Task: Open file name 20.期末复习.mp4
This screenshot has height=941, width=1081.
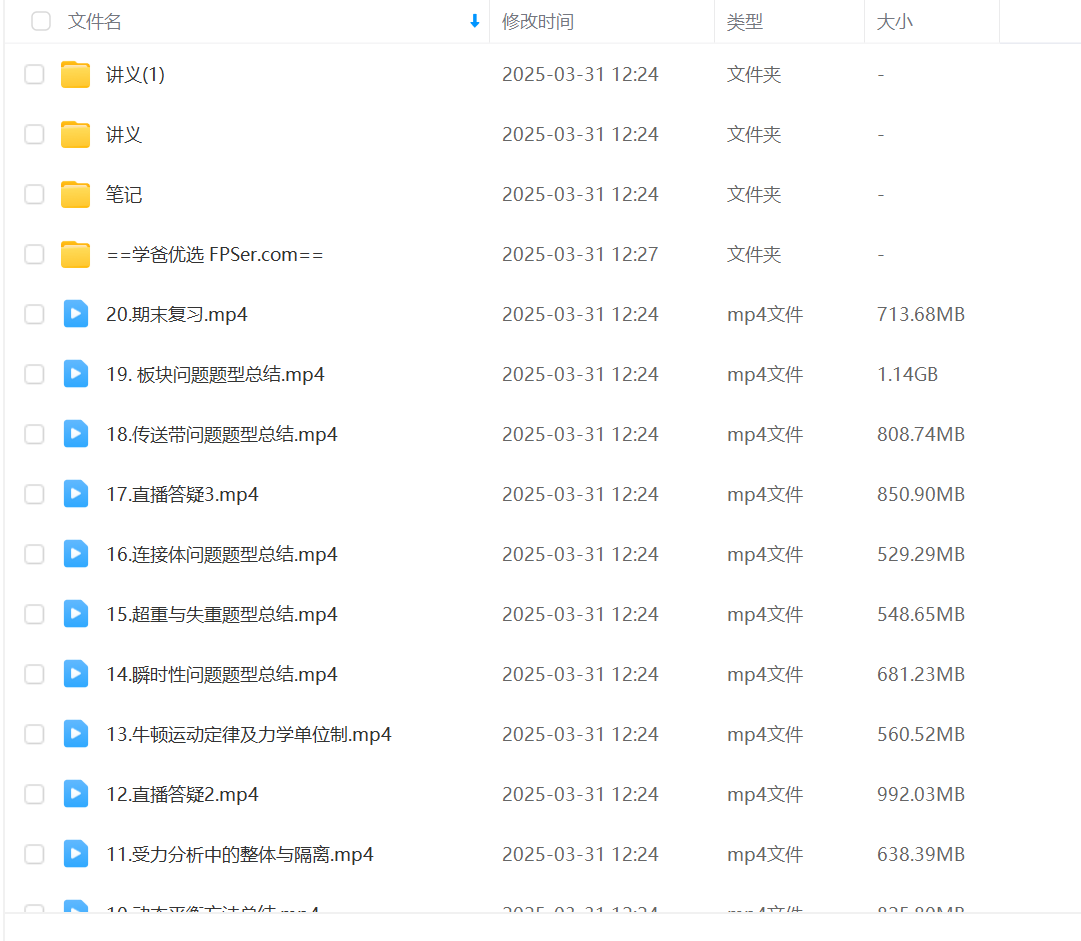Action: (x=176, y=314)
